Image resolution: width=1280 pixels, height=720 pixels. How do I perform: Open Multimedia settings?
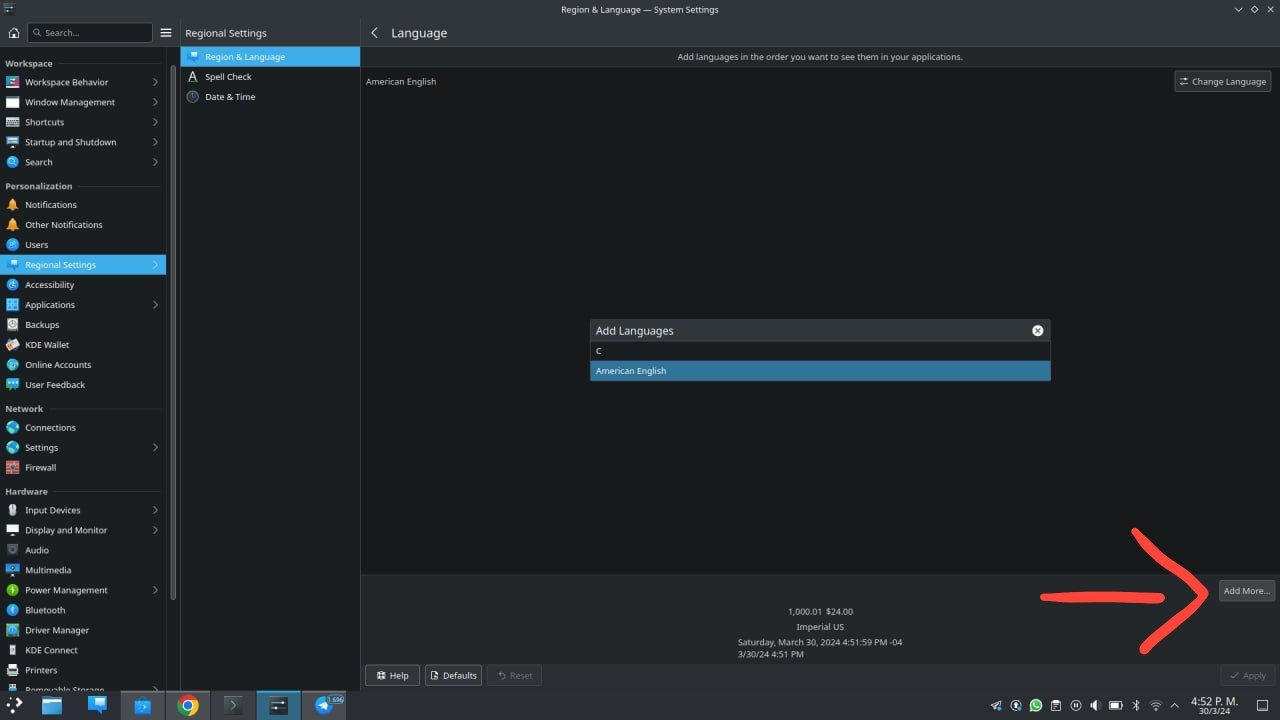[x=83, y=570]
